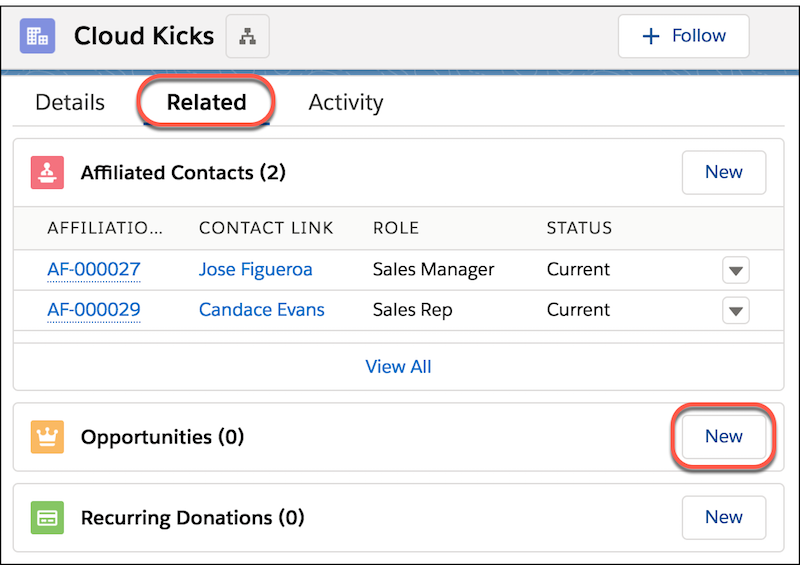Open Jose Figueroa contact link
Image resolution: width=800 pixels, height=565 pixels.
256,269
